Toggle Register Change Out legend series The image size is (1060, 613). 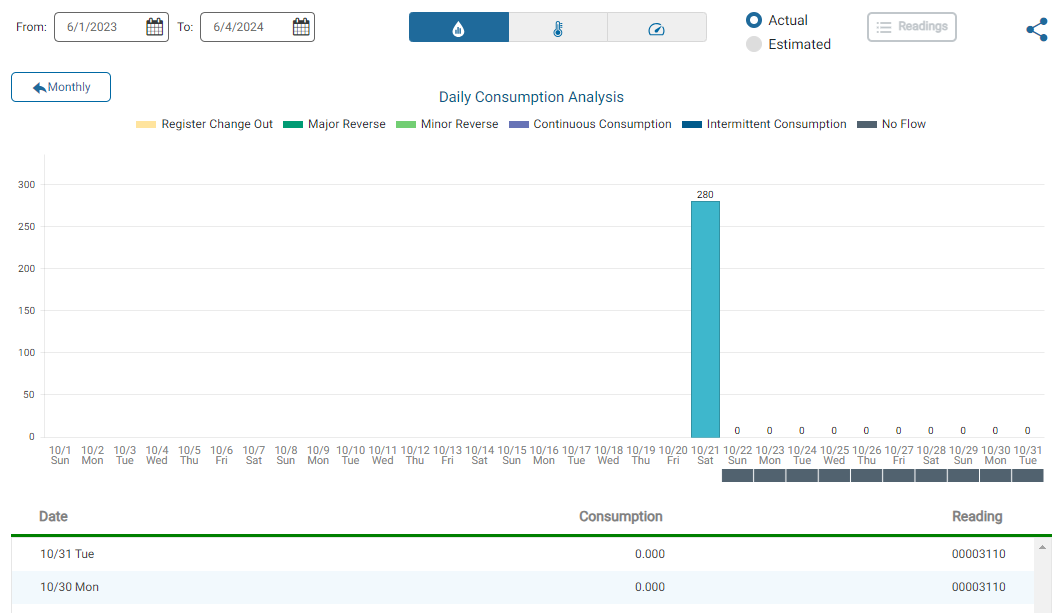coord(204,124)
